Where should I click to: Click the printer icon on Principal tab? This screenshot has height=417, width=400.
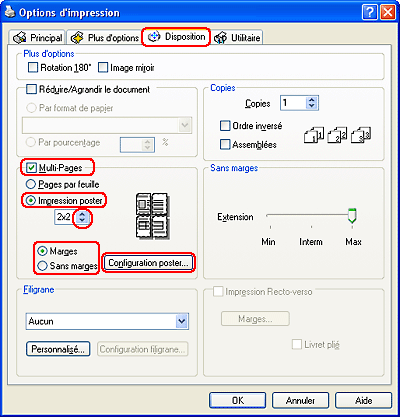19,38
